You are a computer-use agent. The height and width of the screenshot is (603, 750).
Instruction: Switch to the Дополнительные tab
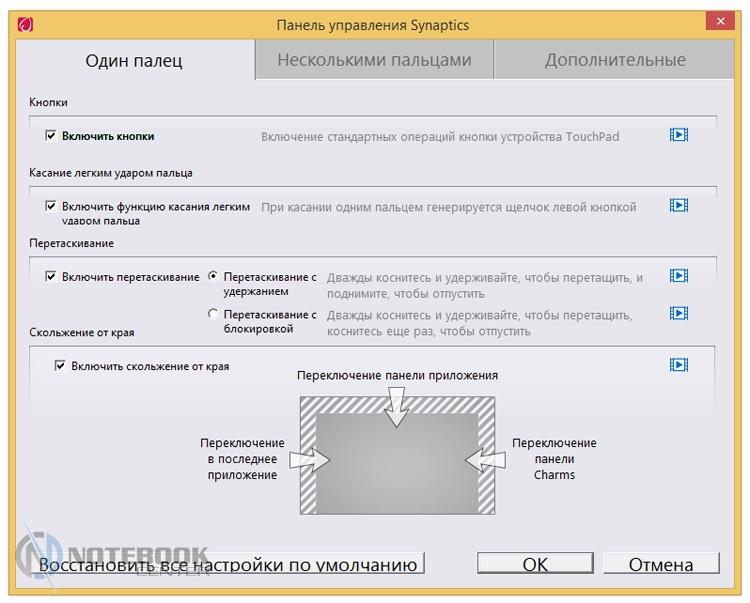[615, 60]
